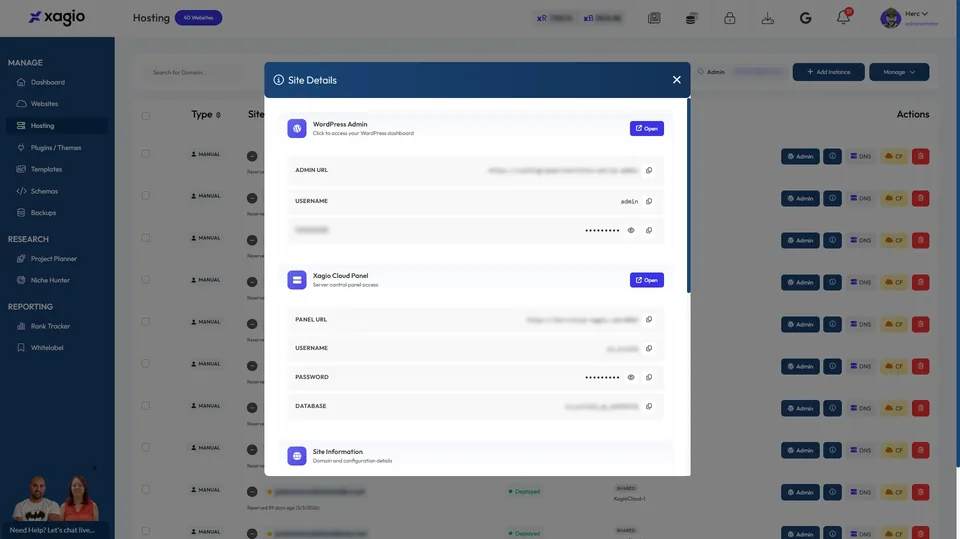Open Whitelabel settings

(x=47, y=347)
